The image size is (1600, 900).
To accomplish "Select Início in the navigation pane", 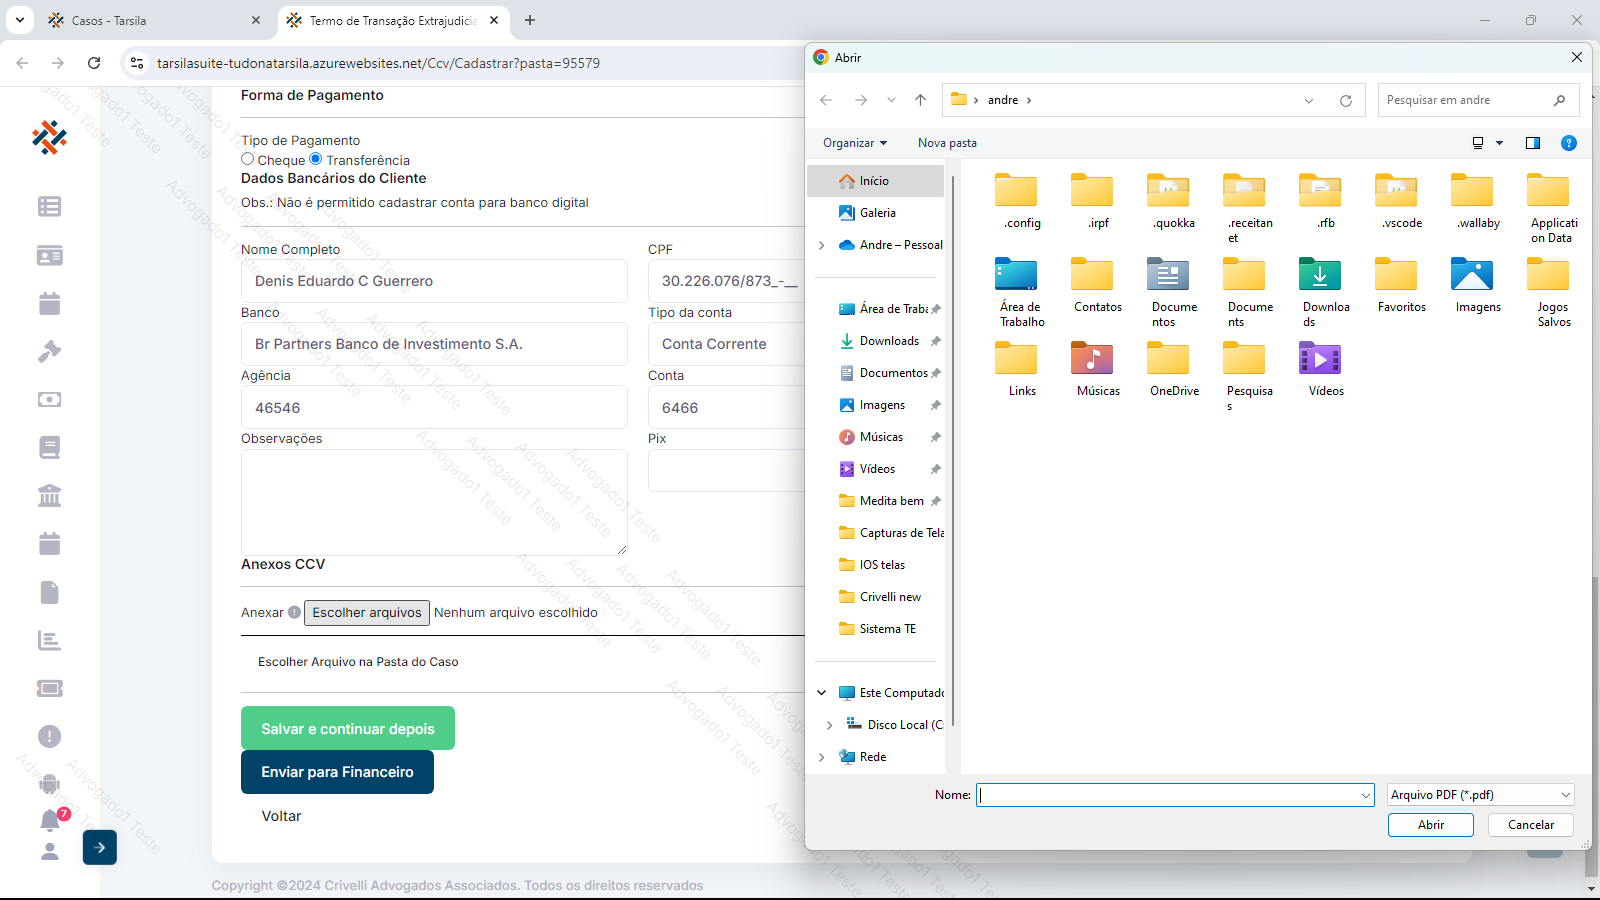I will click(x=874, y=181).
